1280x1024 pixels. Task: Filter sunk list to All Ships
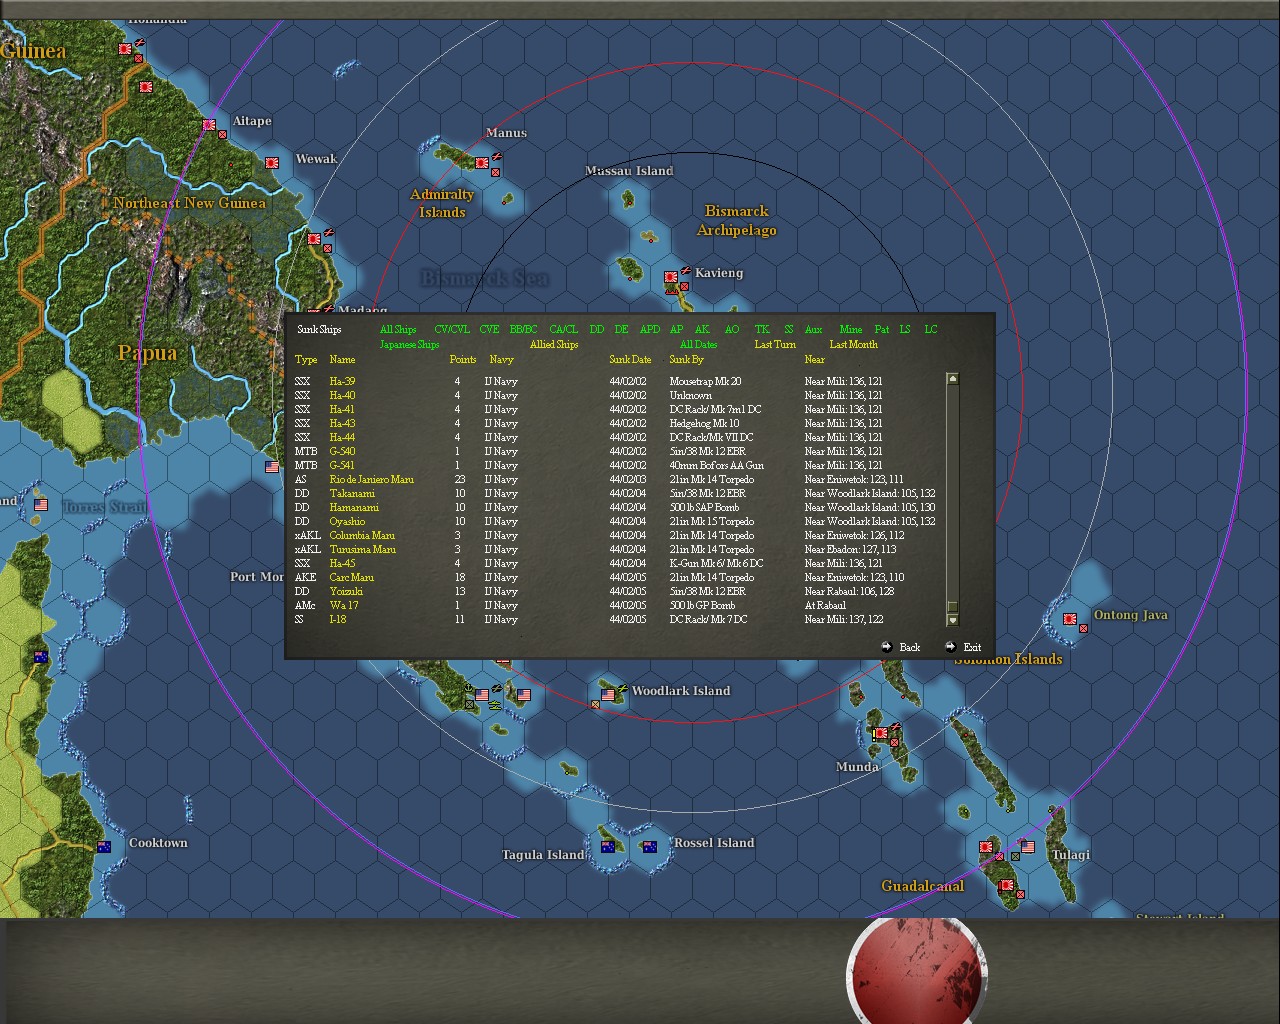pyautogui.click(x=398, y=329)
